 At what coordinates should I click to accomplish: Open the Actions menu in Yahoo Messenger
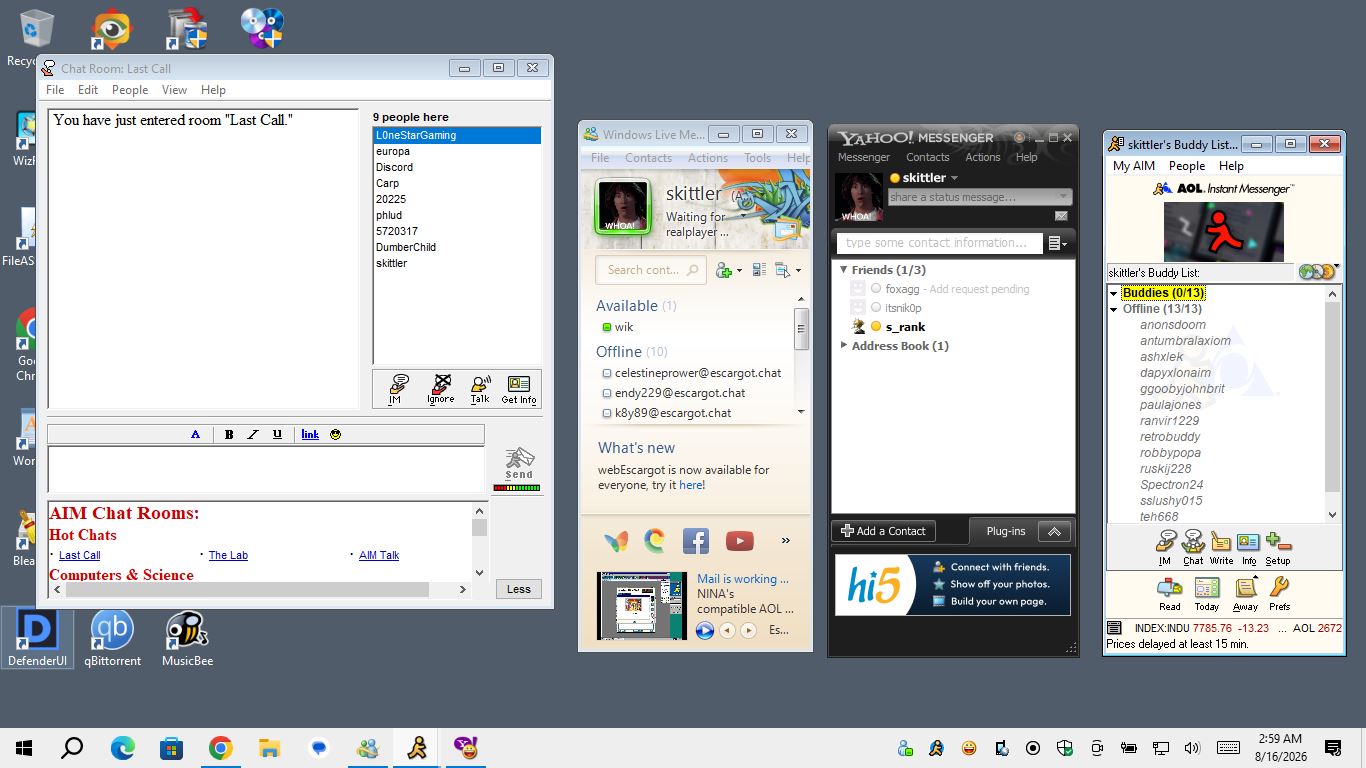tap(982, 157)
